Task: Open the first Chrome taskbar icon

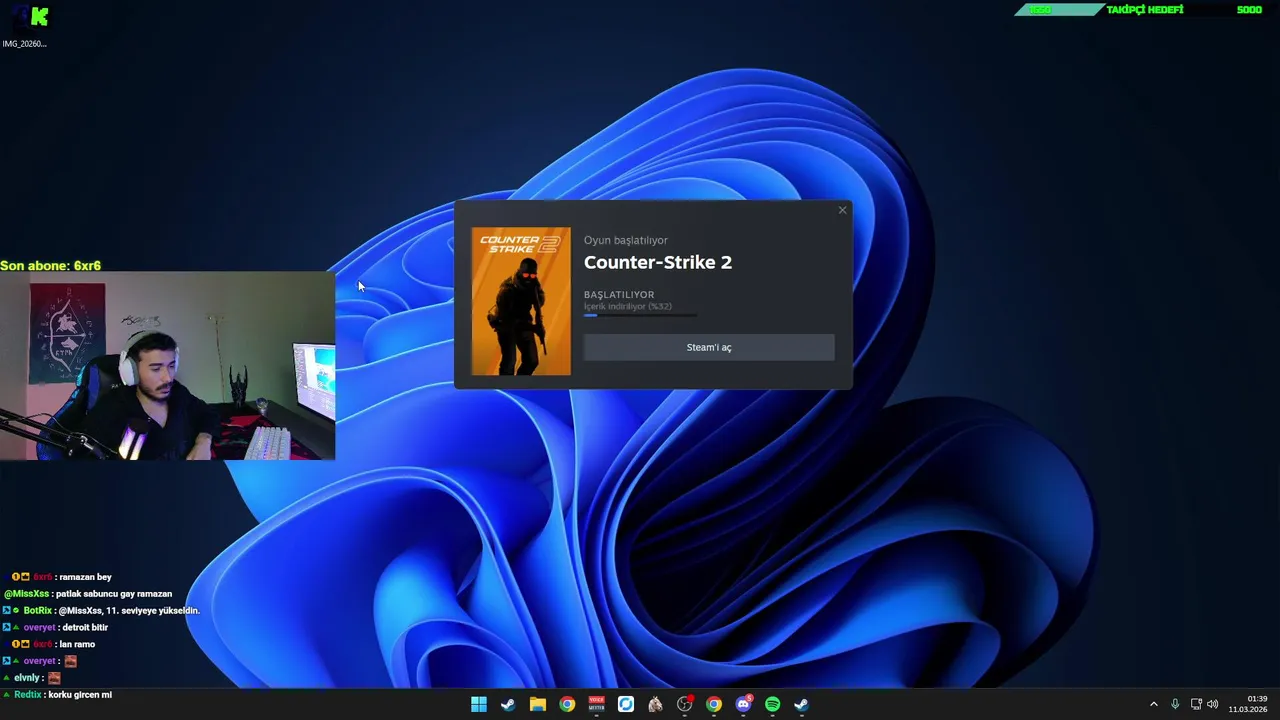Action: [x=567, y=704]
